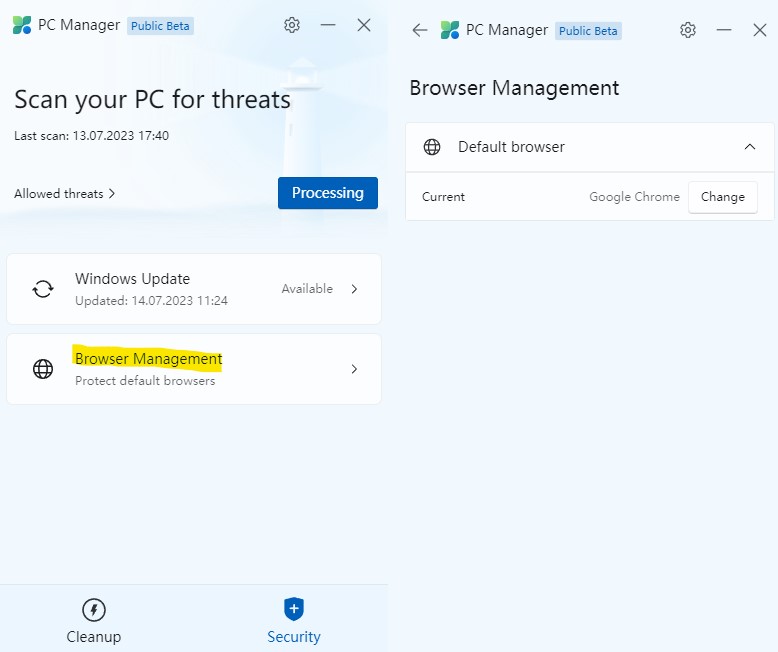
Task: Click the Last scan date text
Action: coord(91,135)
